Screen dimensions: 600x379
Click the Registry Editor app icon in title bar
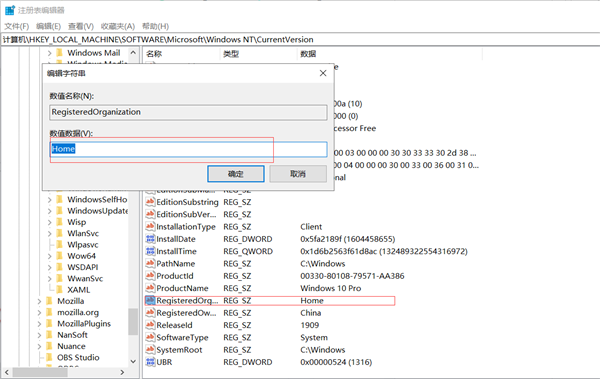(9, 10)
